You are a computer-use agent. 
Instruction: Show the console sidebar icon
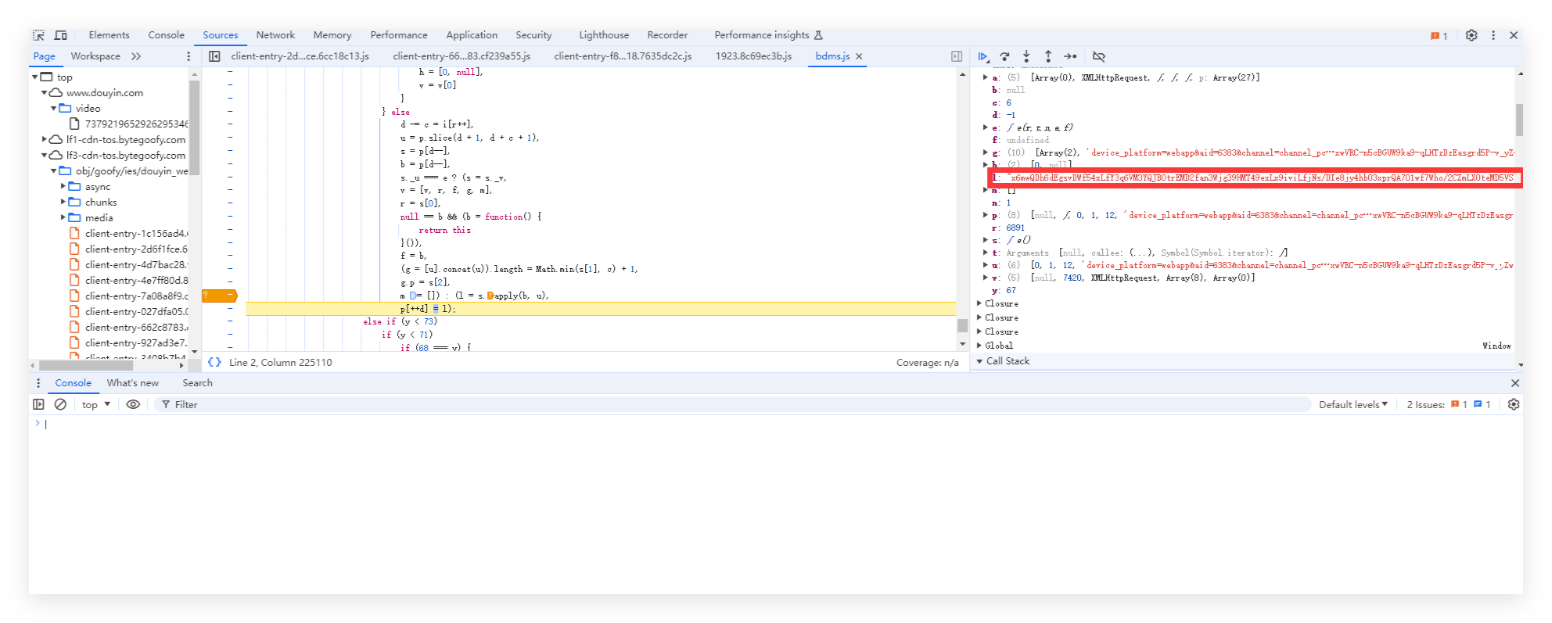[39, 404]
